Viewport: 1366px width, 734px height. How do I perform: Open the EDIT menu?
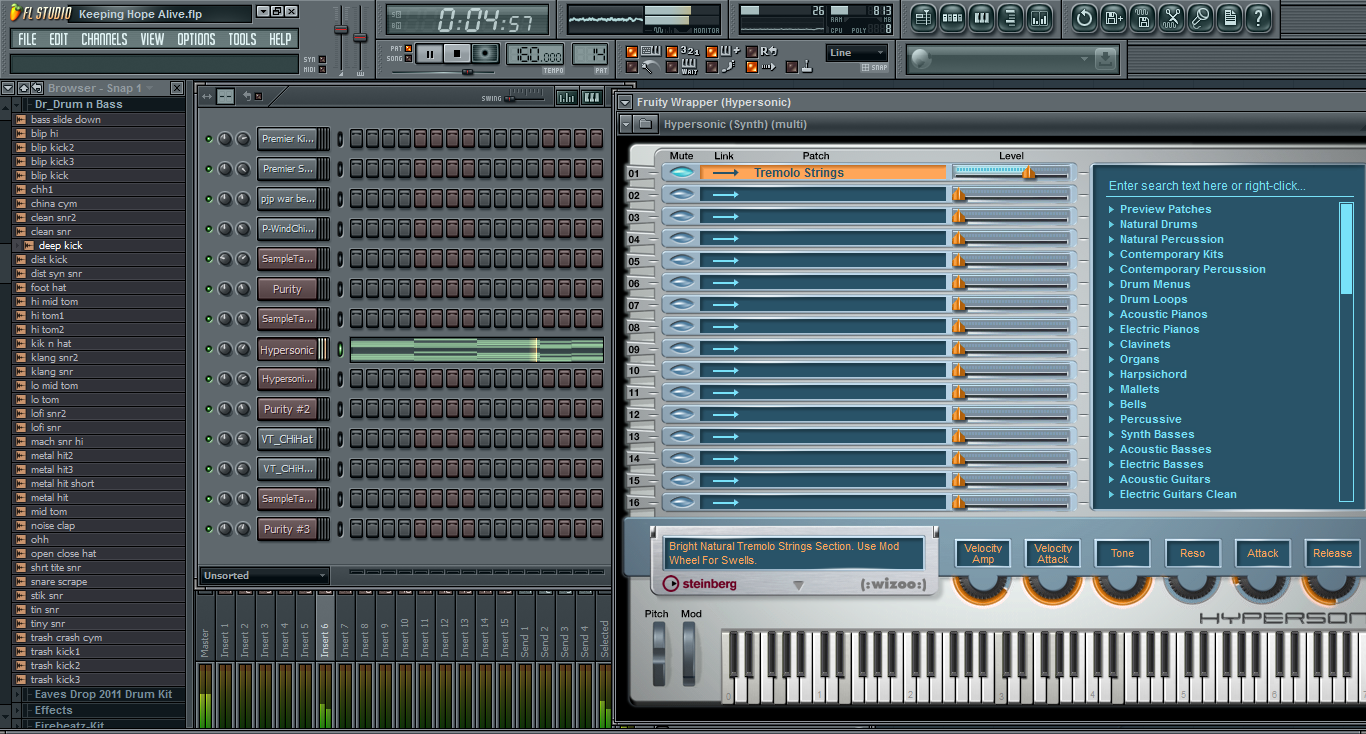(x=59, y=39)
